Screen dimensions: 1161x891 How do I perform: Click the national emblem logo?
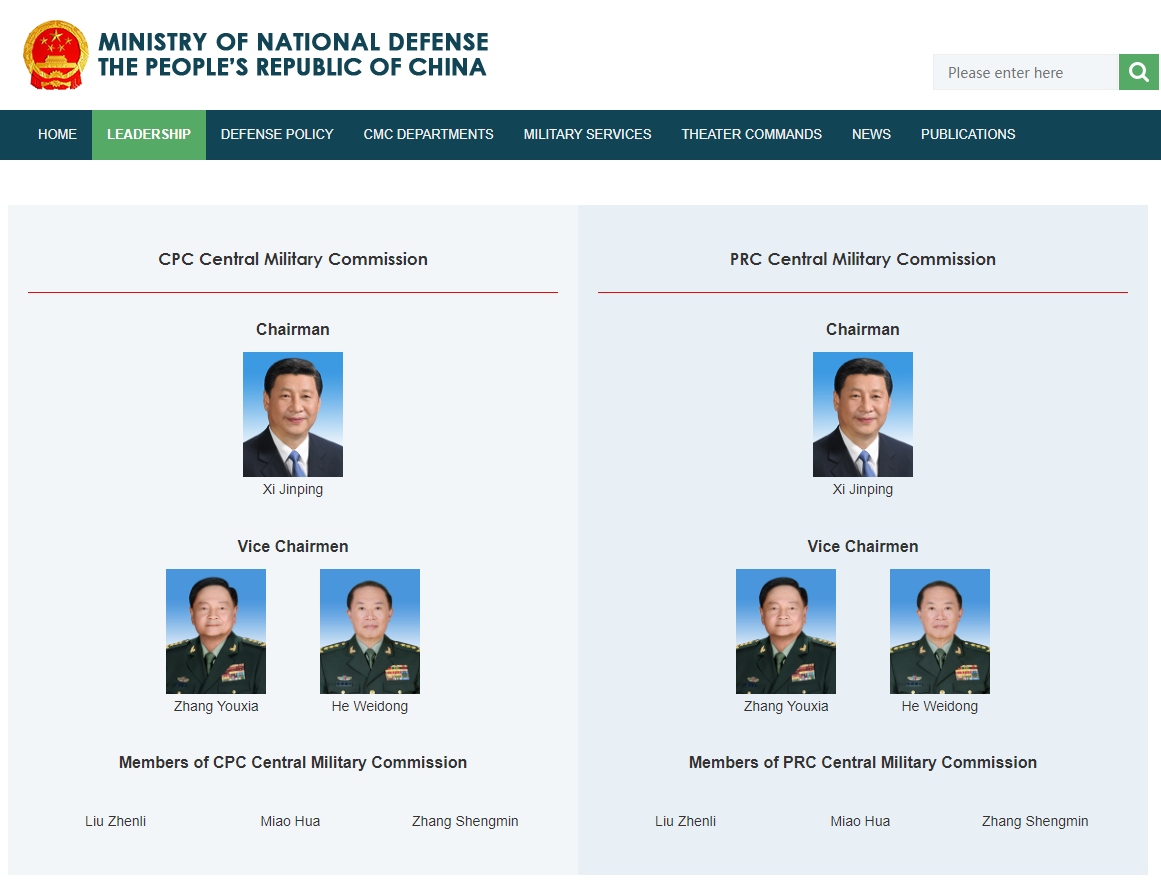tap(56, 55)
